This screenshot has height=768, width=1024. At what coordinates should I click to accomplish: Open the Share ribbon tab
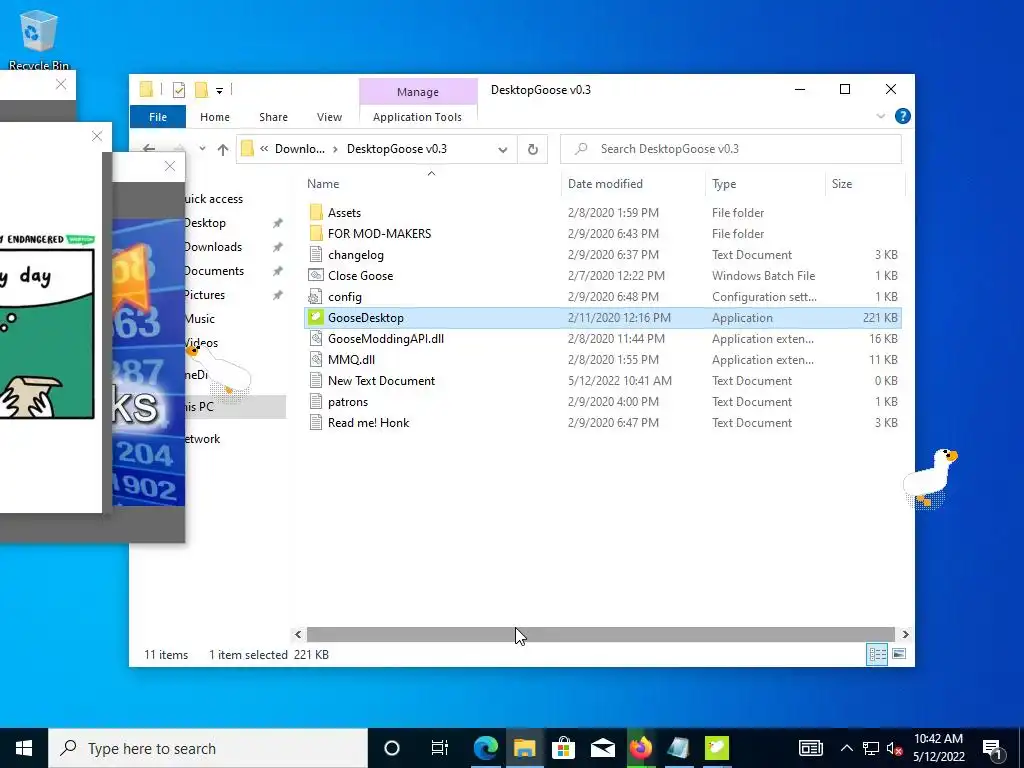click(273, 117)
